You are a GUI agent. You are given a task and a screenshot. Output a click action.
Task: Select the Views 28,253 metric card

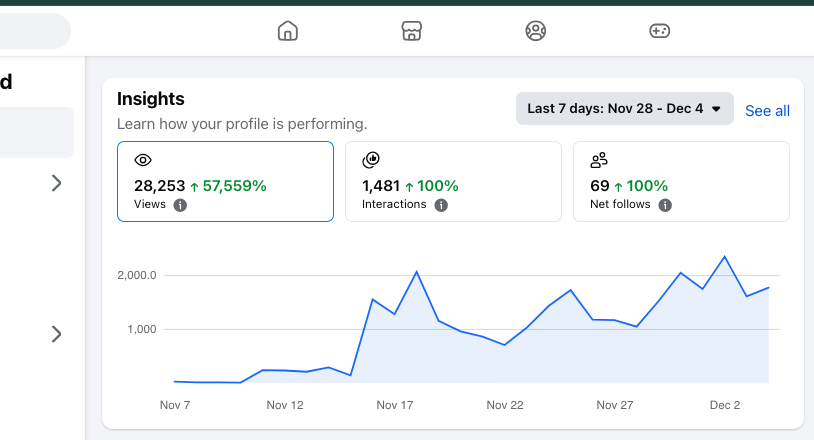pyautogui.click(x=225, y=181)
